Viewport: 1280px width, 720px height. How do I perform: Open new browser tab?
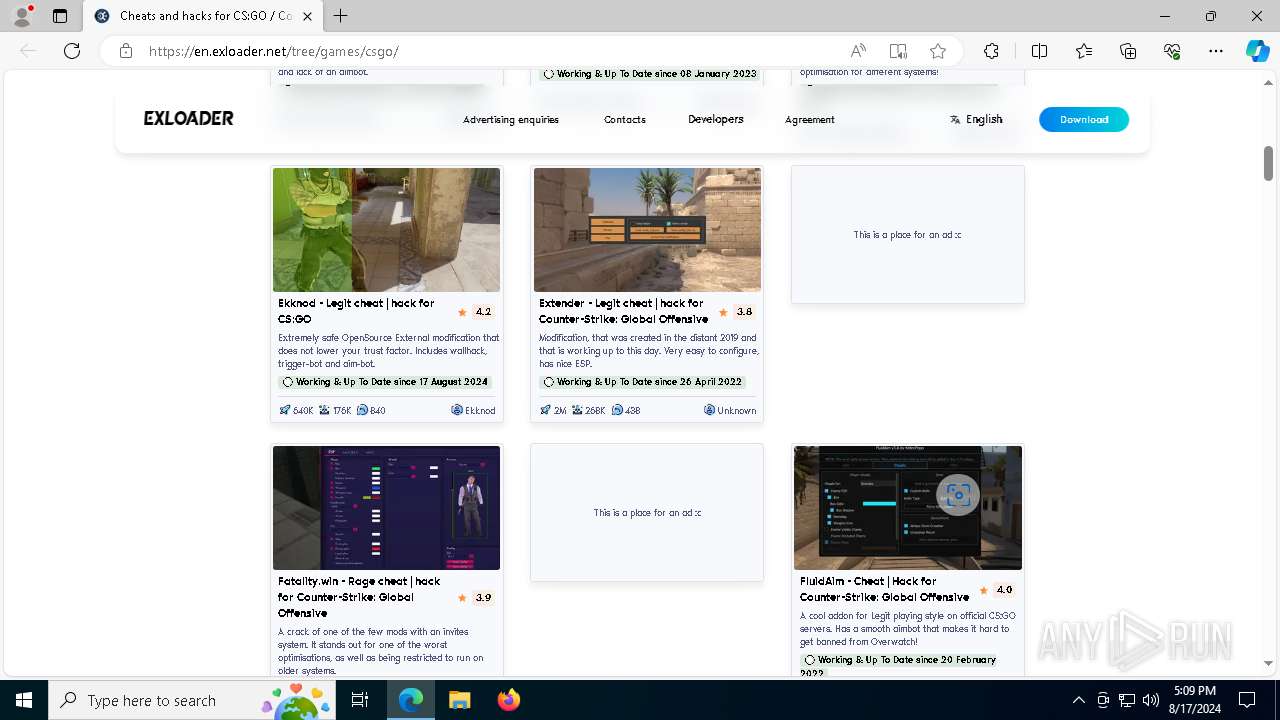[x=341, y=16]
